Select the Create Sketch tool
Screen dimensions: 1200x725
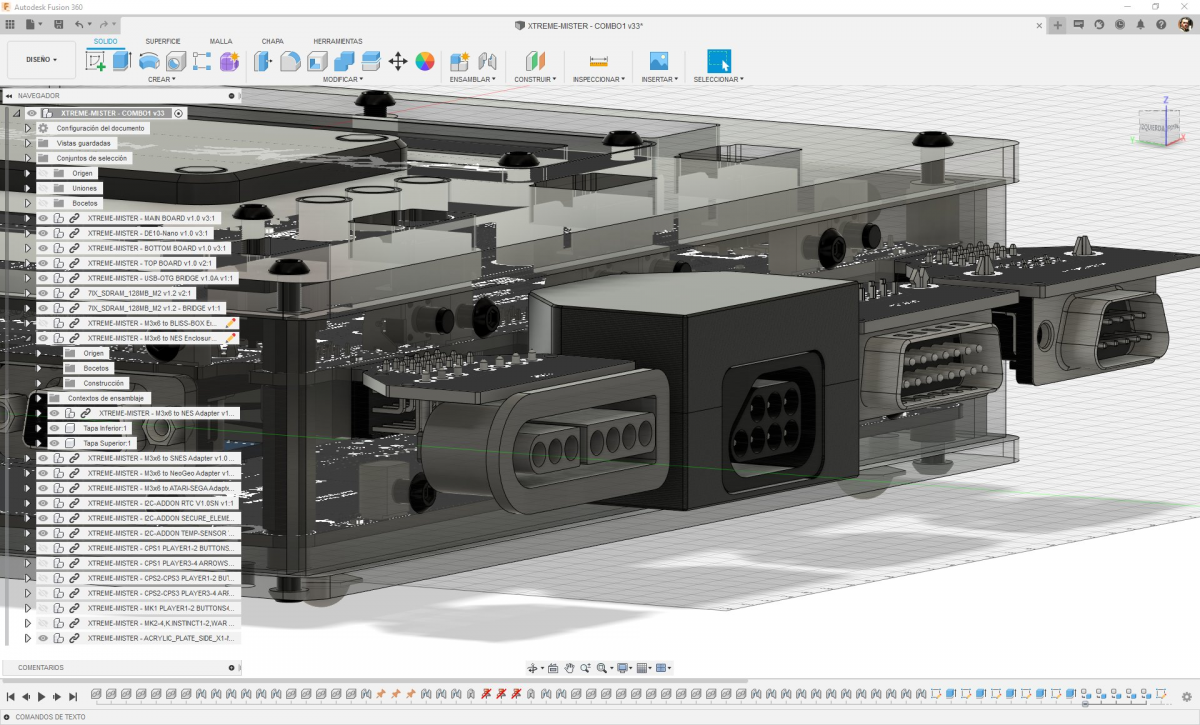(96, 61)
